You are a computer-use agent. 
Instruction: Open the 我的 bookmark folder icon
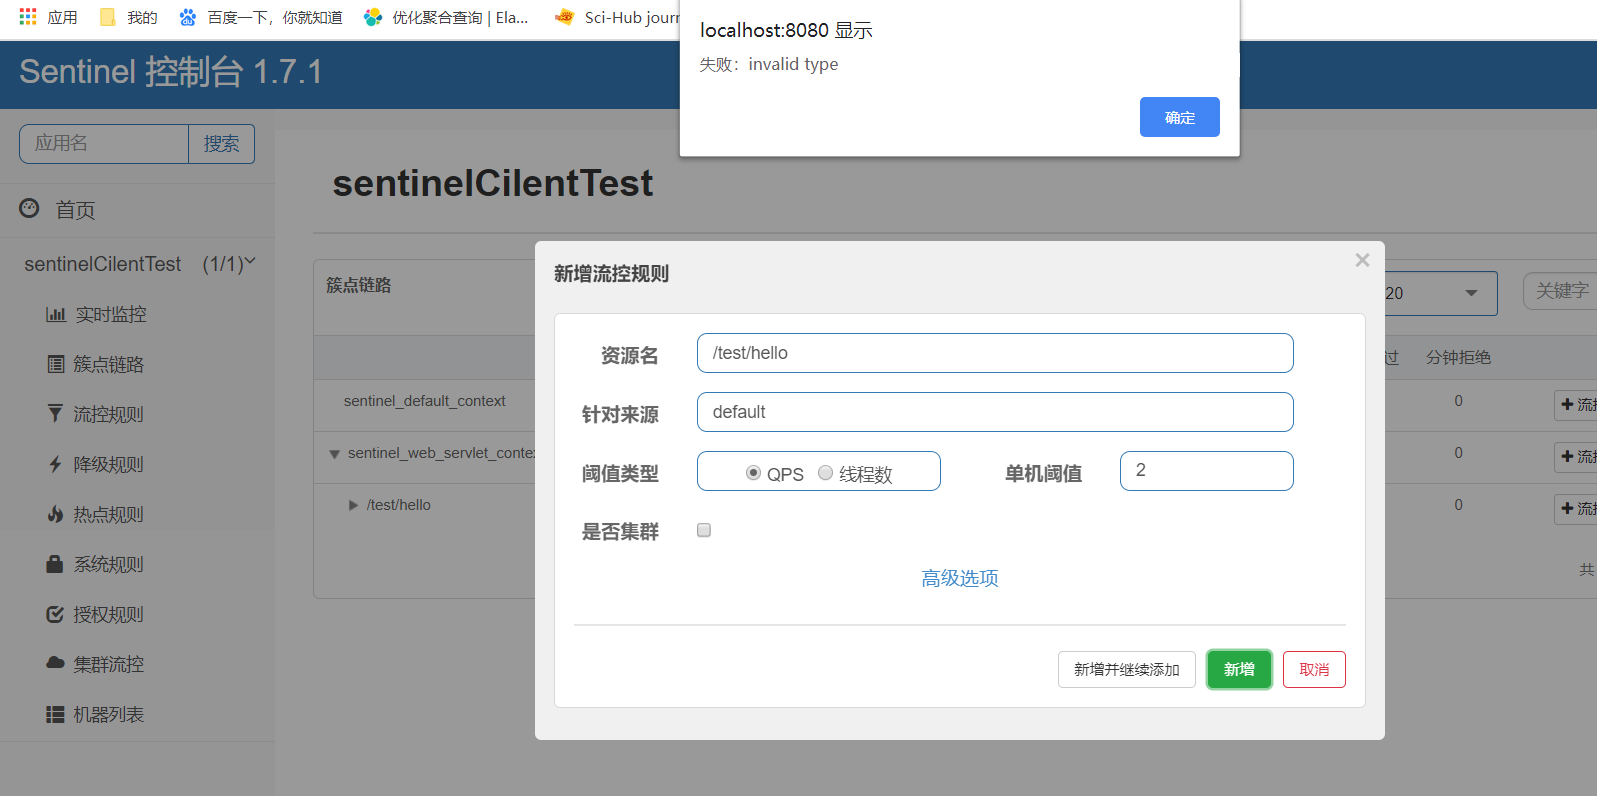click(108, 17)
